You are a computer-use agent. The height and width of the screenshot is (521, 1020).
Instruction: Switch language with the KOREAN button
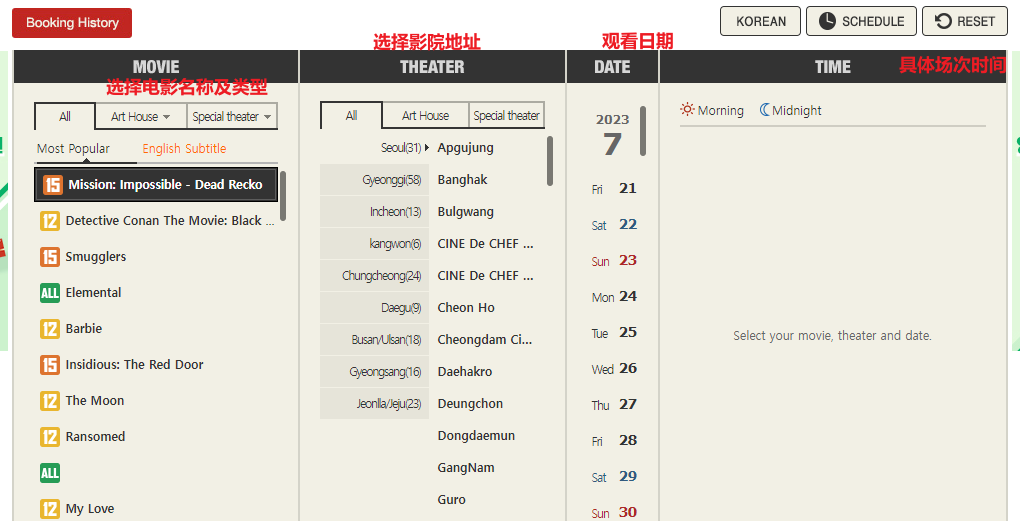coord(760,21)
